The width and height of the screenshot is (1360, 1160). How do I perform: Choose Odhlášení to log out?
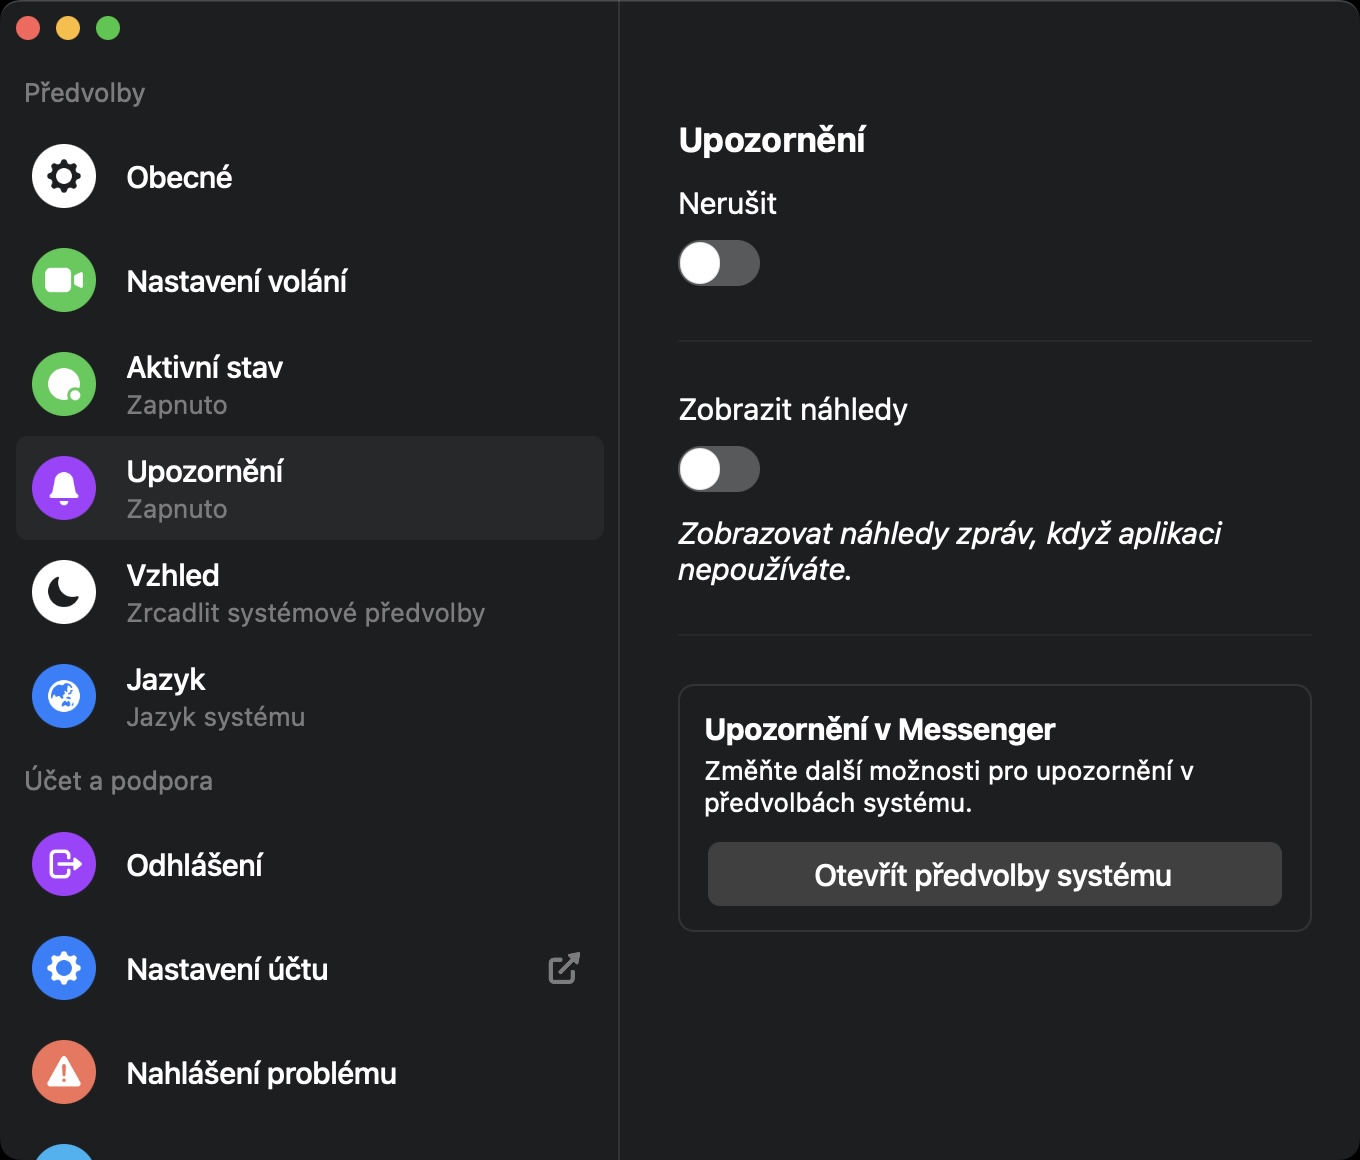[195, 865]
